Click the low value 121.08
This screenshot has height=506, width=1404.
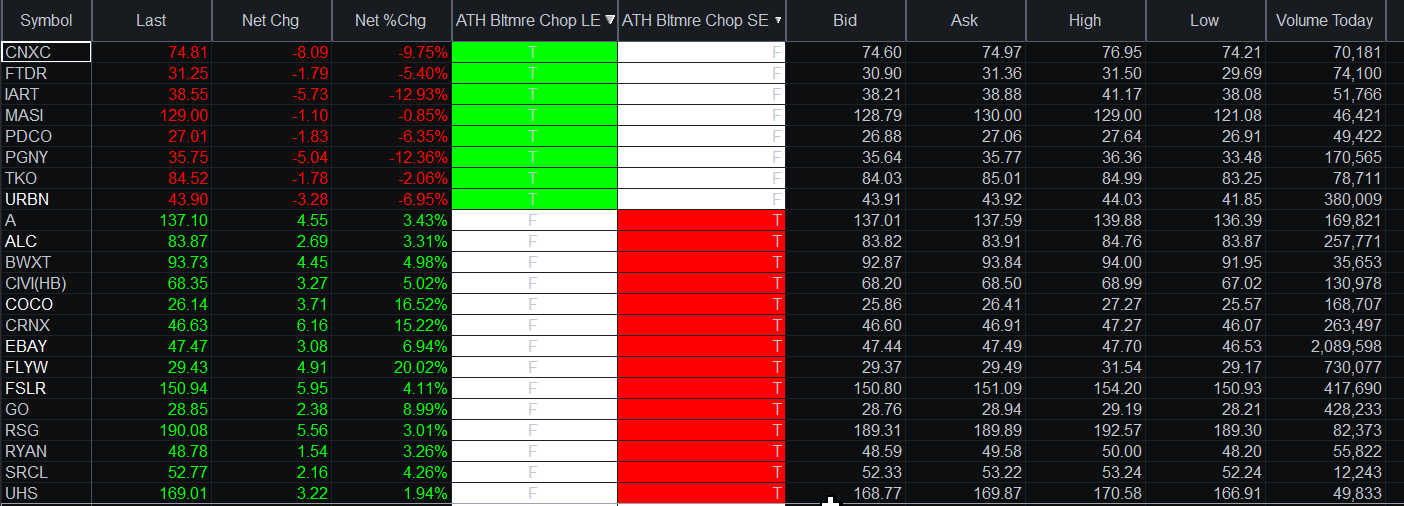pyautogui.click(x=1239, y=115)
